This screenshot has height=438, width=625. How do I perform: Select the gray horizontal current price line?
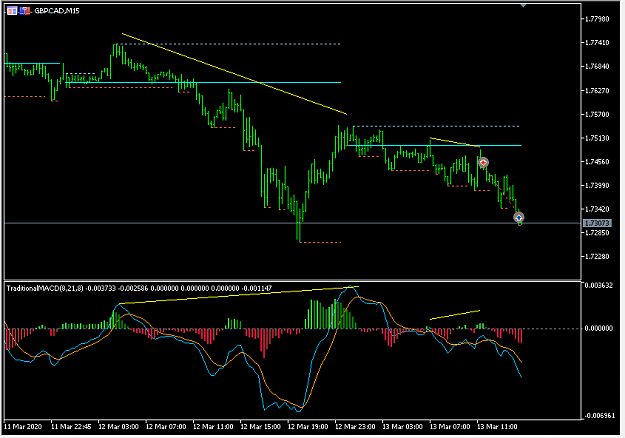(x=293, y=223)
